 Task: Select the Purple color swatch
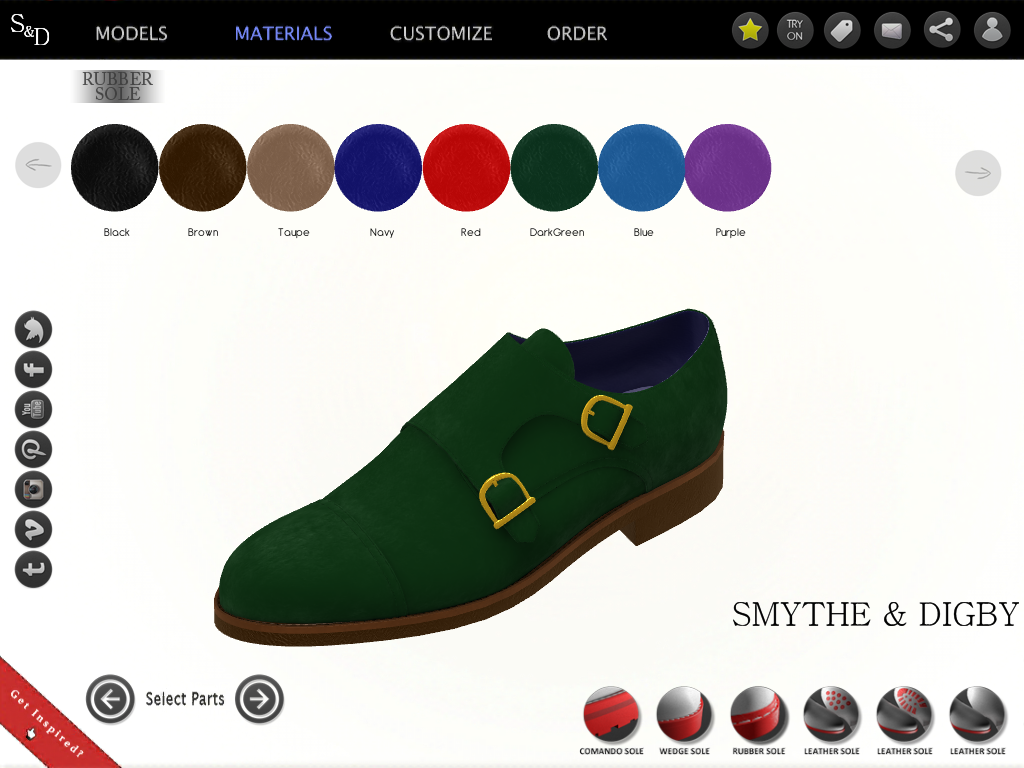click(x=728, y=168)
